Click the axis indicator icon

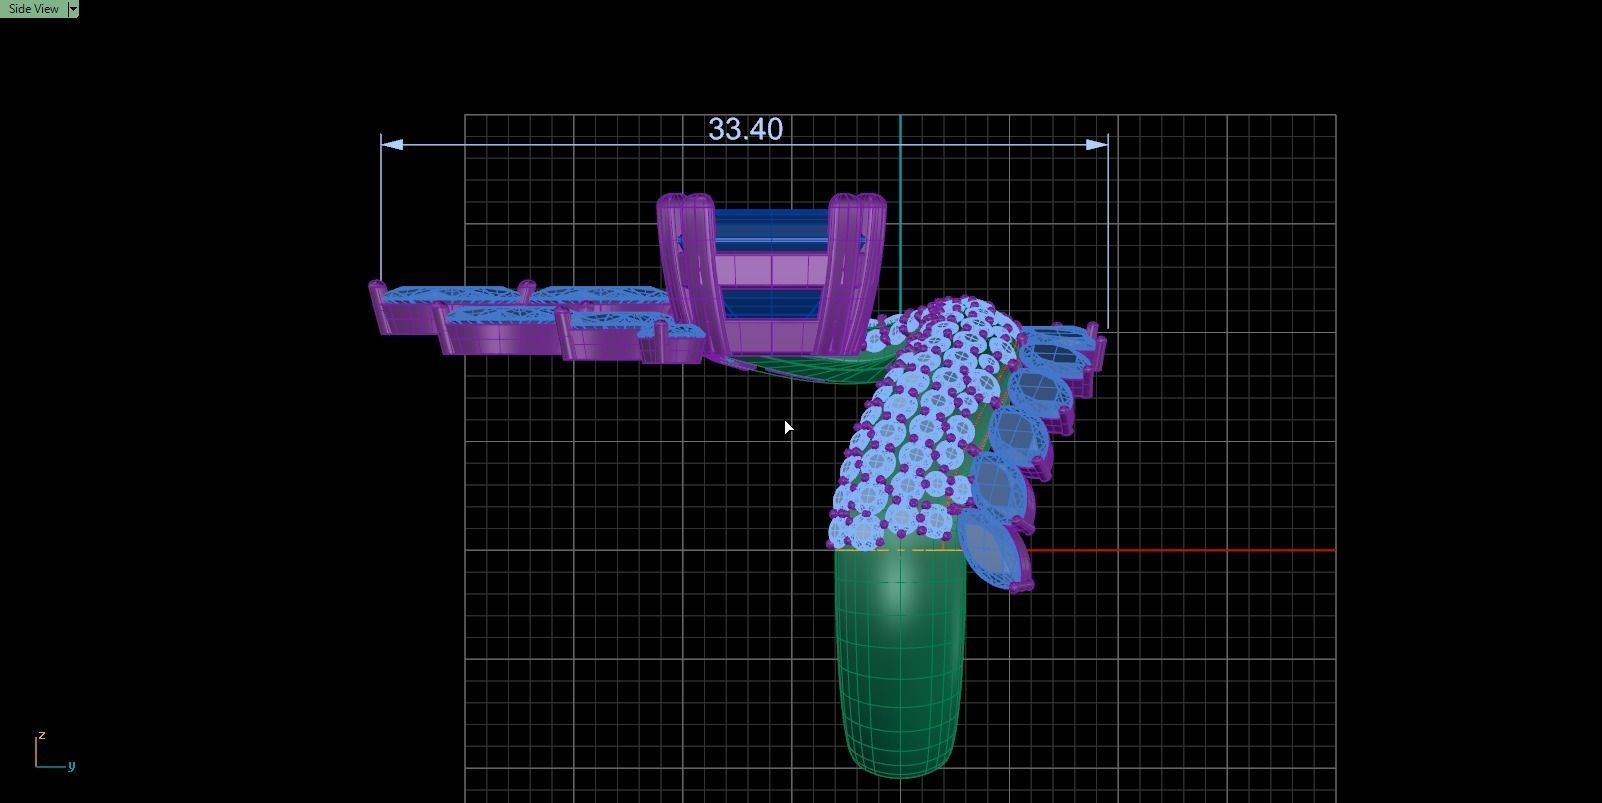(55, 750)
